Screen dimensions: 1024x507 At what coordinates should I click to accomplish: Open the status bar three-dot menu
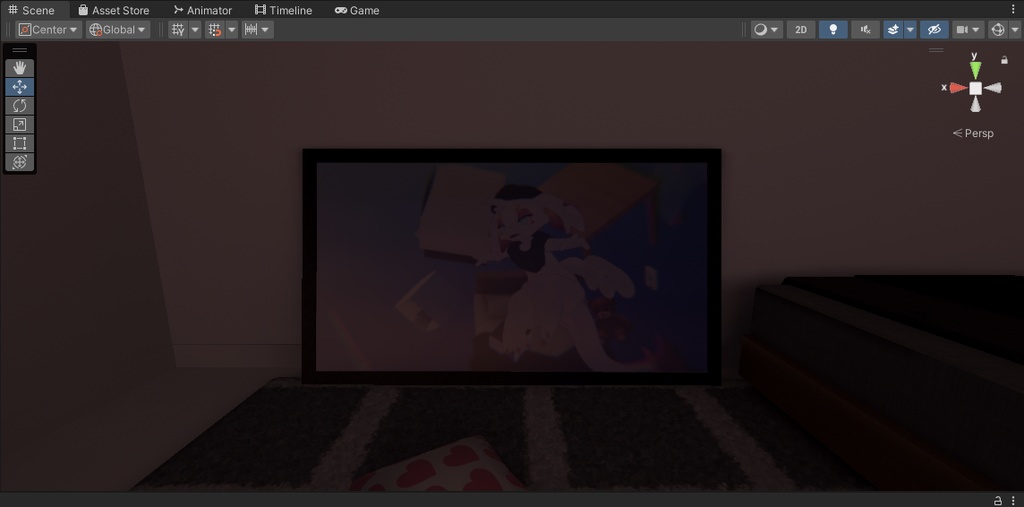(1013, 500)
